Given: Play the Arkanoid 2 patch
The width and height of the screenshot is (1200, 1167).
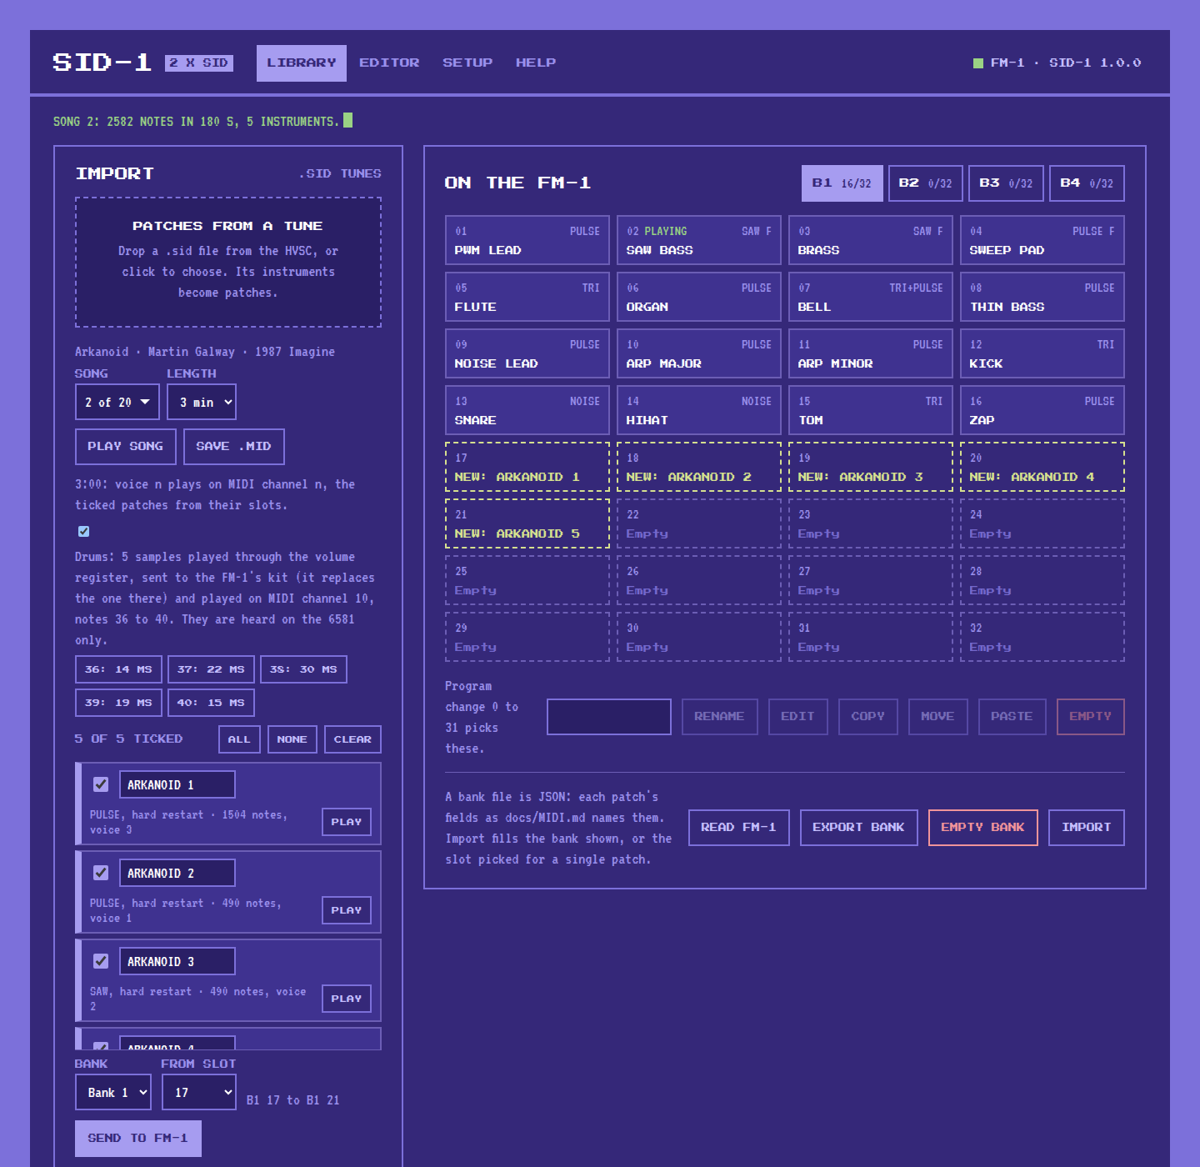Looking at the screenshot, I should pos(346,910).
